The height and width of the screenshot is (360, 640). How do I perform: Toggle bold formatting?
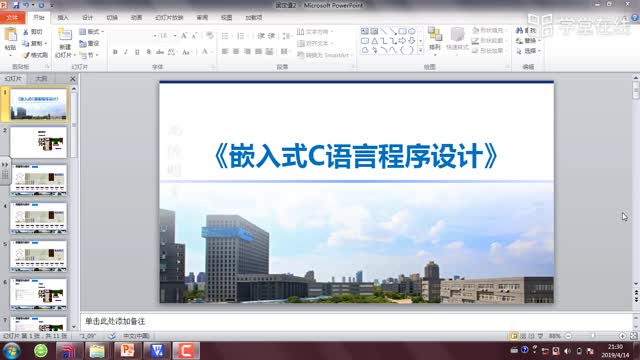click(115, 52)
